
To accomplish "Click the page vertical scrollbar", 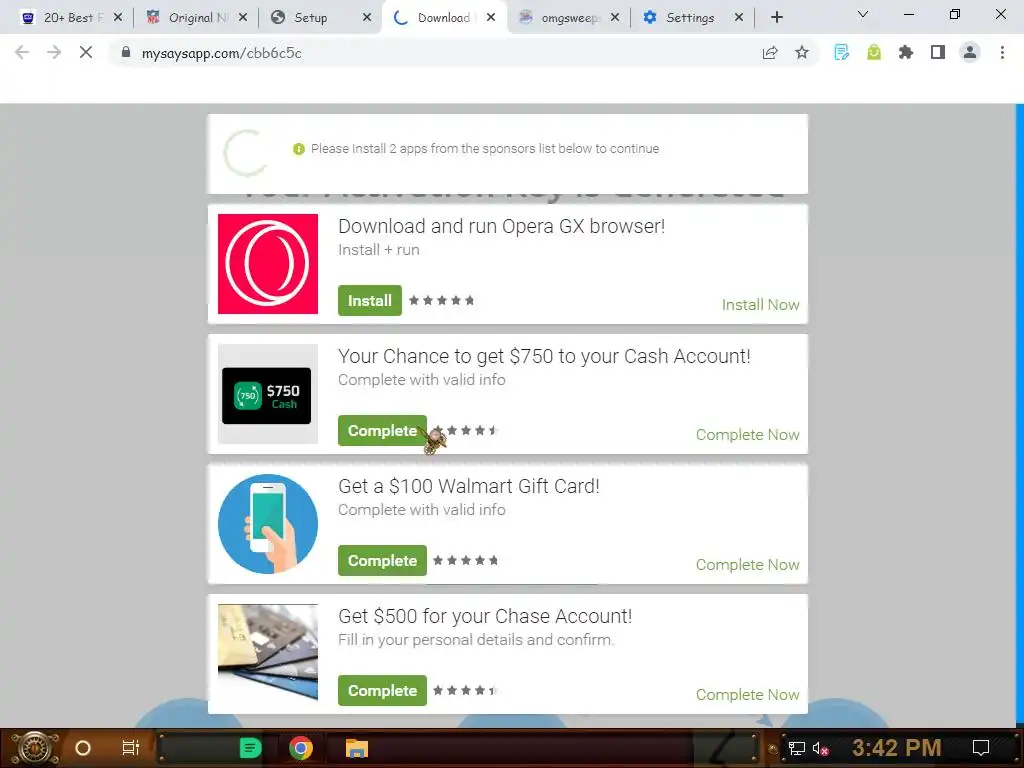I will coord(1019,415).
